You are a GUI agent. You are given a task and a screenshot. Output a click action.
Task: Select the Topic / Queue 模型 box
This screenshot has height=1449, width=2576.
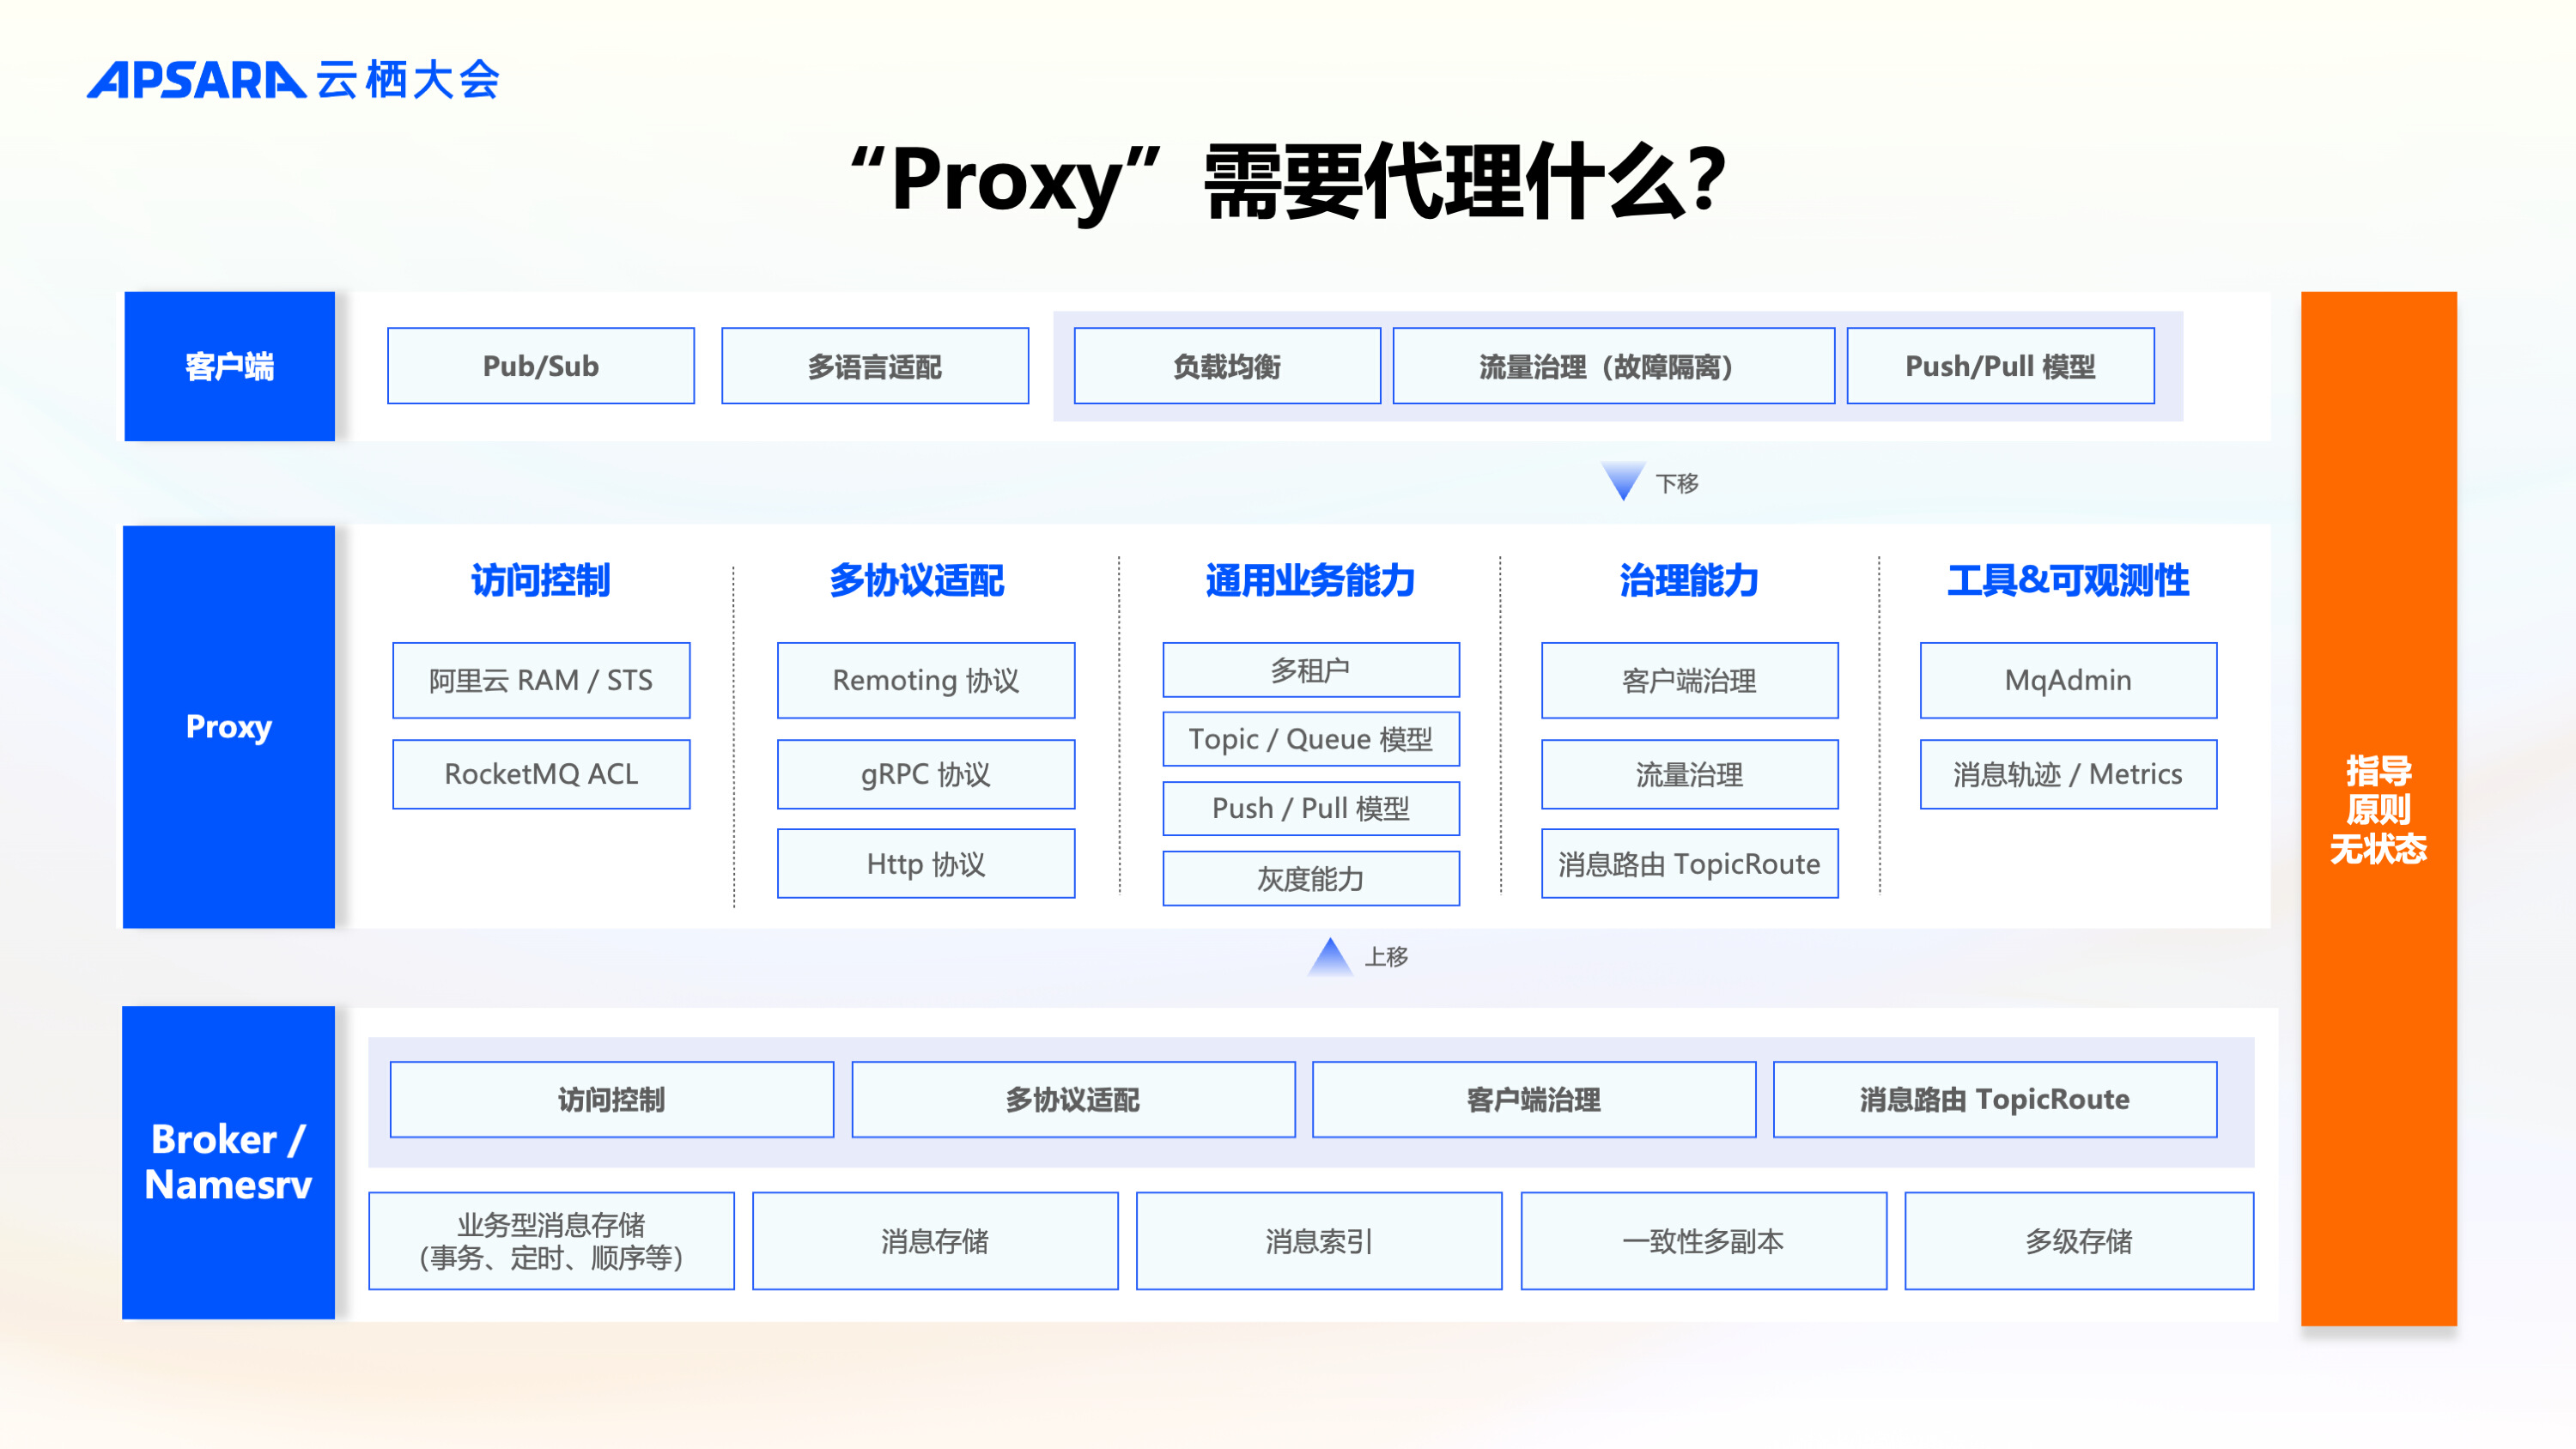(1310, 739)
